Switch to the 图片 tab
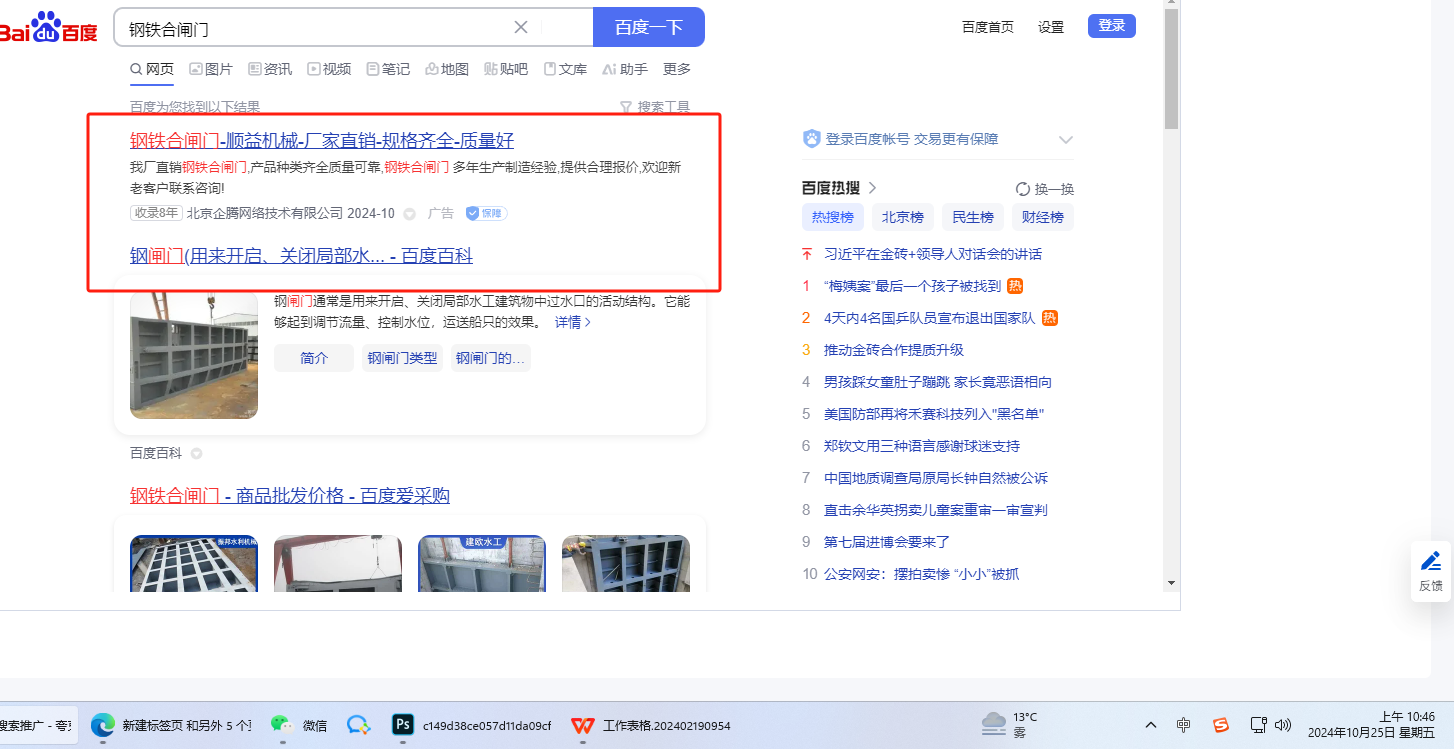 pyautogui.click(x=211, y=69)
